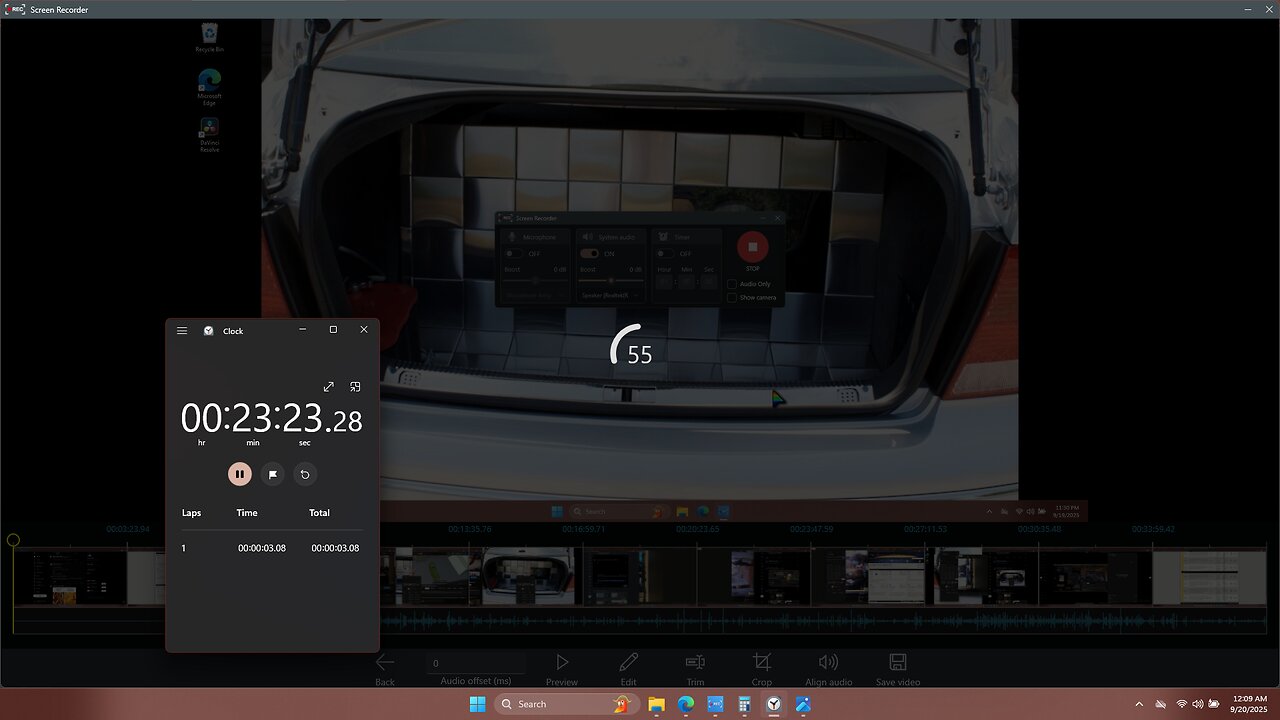Image resolution: width=1280 pixels, height=720 pixels.
Task: Click the Save video button
Action: point(898,663)
